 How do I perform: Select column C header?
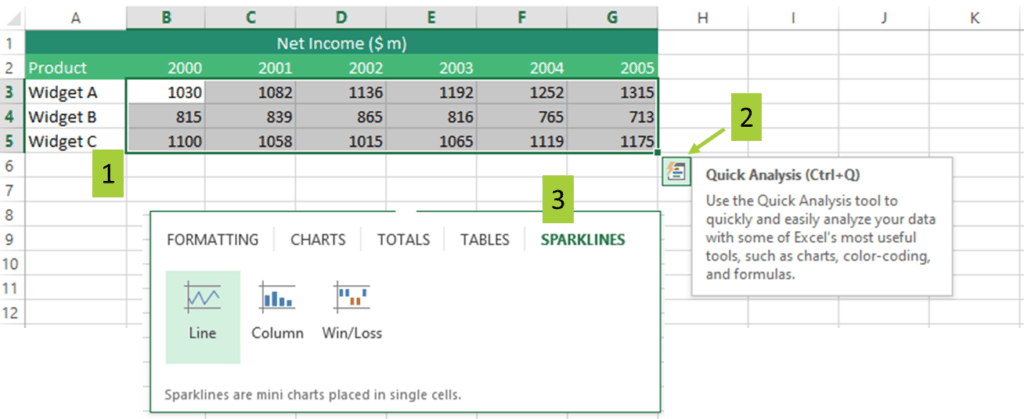(x=251, y=18)
